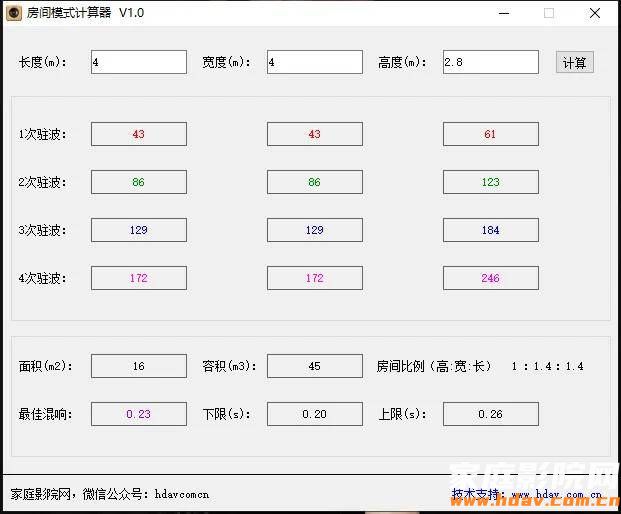The height and width of the screenshot is (514, 621).
Task: Click the 最佳混响 value 0.23
Action: [139, 414]
